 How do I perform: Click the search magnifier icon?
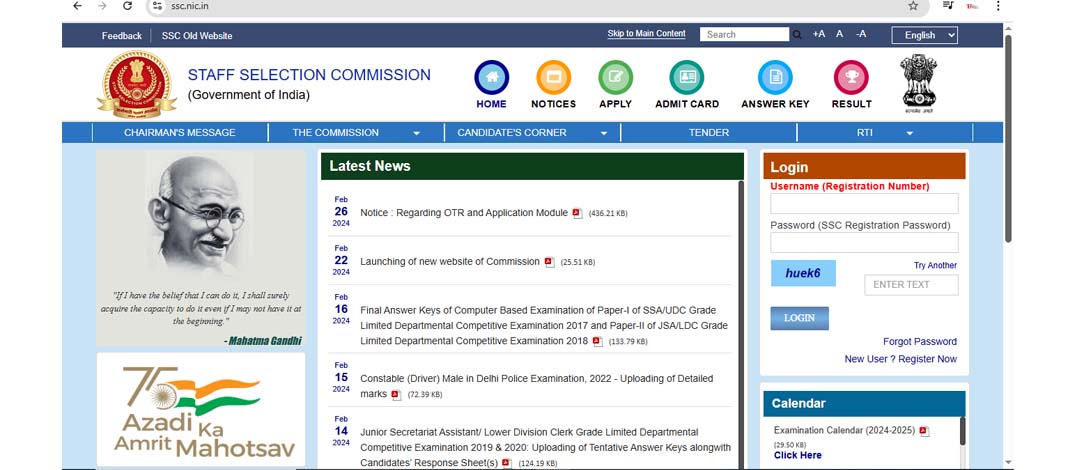tap(796, 34)
